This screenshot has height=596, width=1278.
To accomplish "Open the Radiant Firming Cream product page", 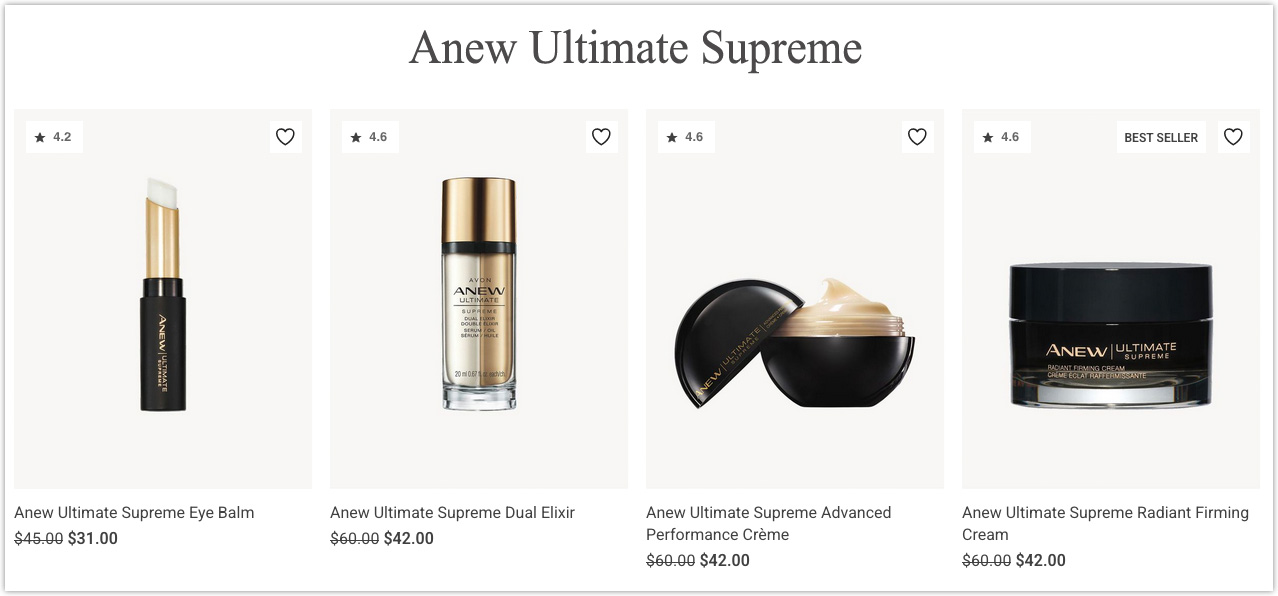I will point(1105,523).
